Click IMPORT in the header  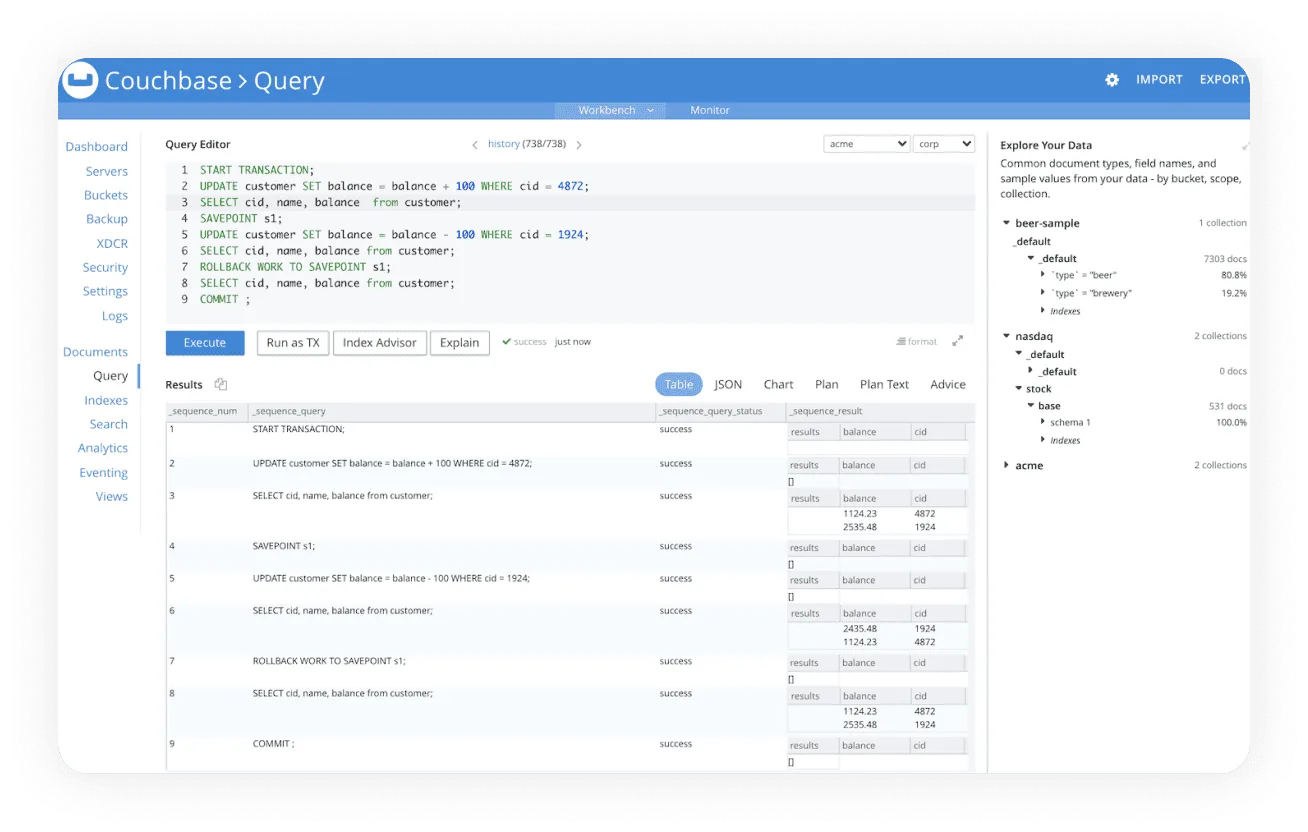coord(1159,80)
